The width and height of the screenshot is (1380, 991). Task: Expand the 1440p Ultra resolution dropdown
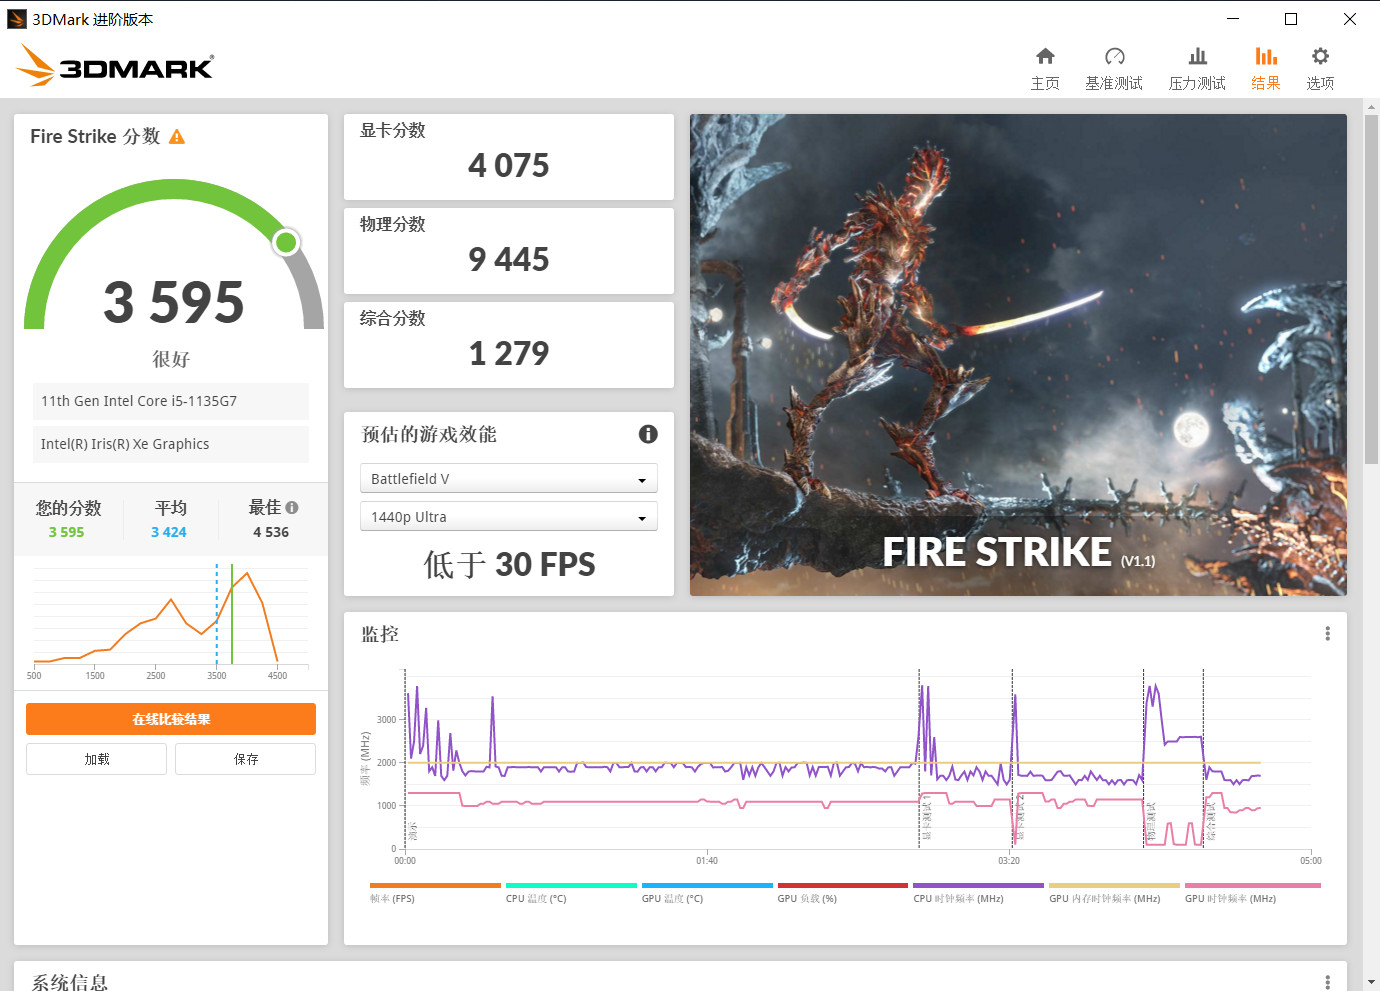pos(508,517)
